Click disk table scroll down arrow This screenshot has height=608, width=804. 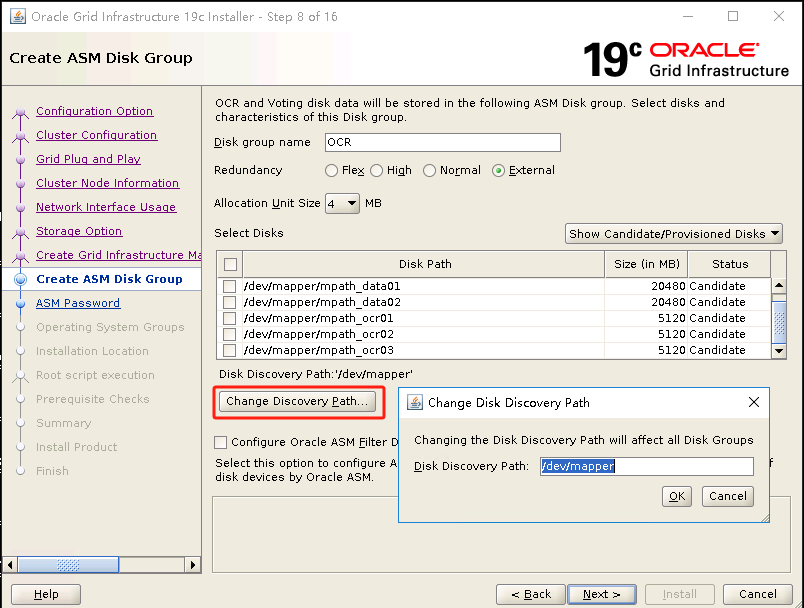coord(779,351)
